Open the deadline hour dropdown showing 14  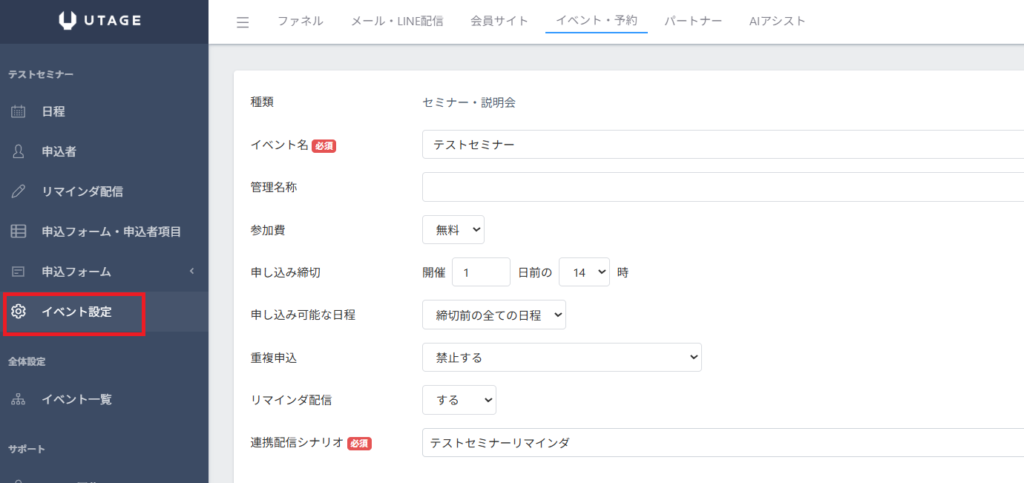point(584,272)
